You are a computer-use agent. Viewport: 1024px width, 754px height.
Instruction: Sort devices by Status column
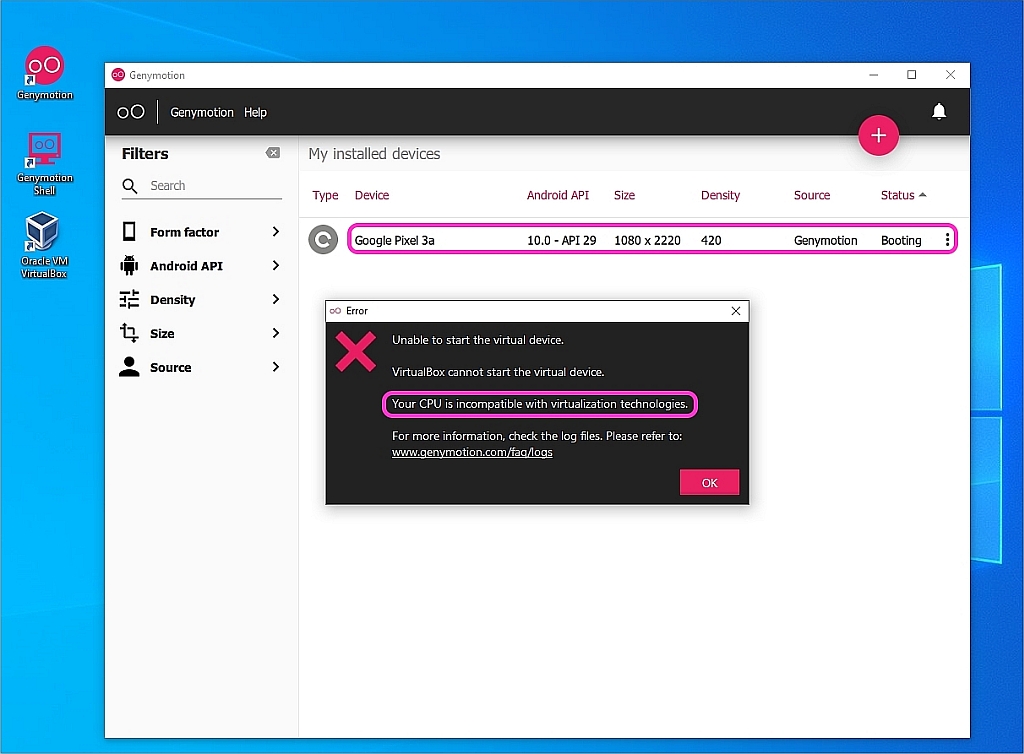pos(903,195)
